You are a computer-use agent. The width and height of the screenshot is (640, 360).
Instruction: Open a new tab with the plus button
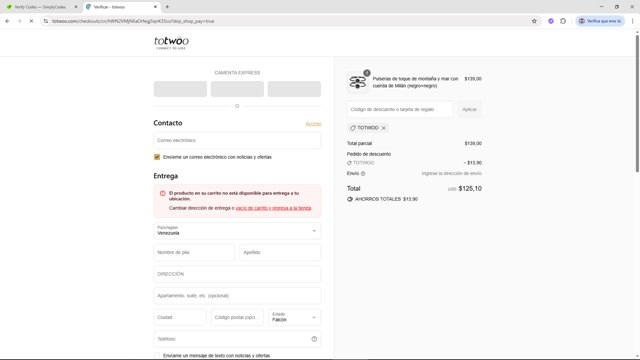[x=167, y=7]
